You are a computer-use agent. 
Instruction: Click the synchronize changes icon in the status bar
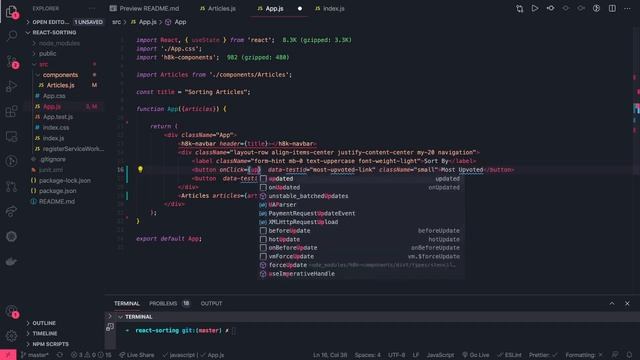(x=60, y=355)
